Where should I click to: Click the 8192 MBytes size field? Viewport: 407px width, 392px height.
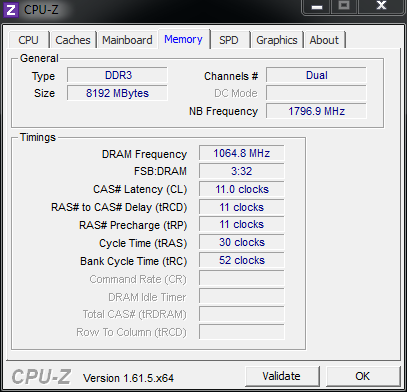117,93
